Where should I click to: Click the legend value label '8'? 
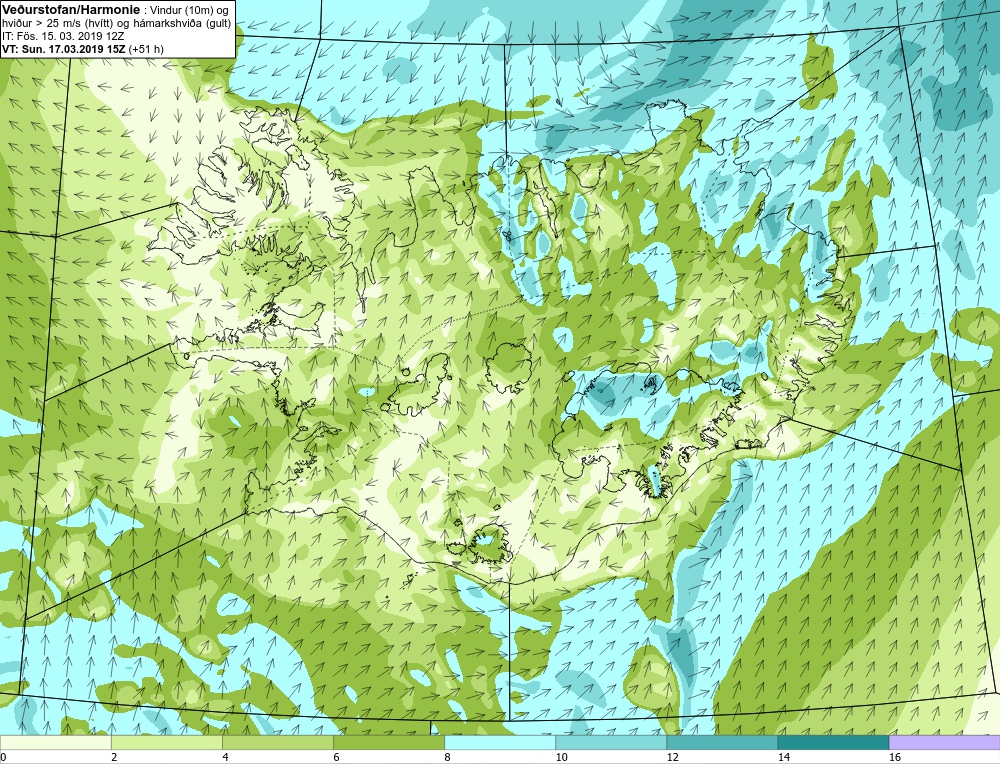coord(448,757)
